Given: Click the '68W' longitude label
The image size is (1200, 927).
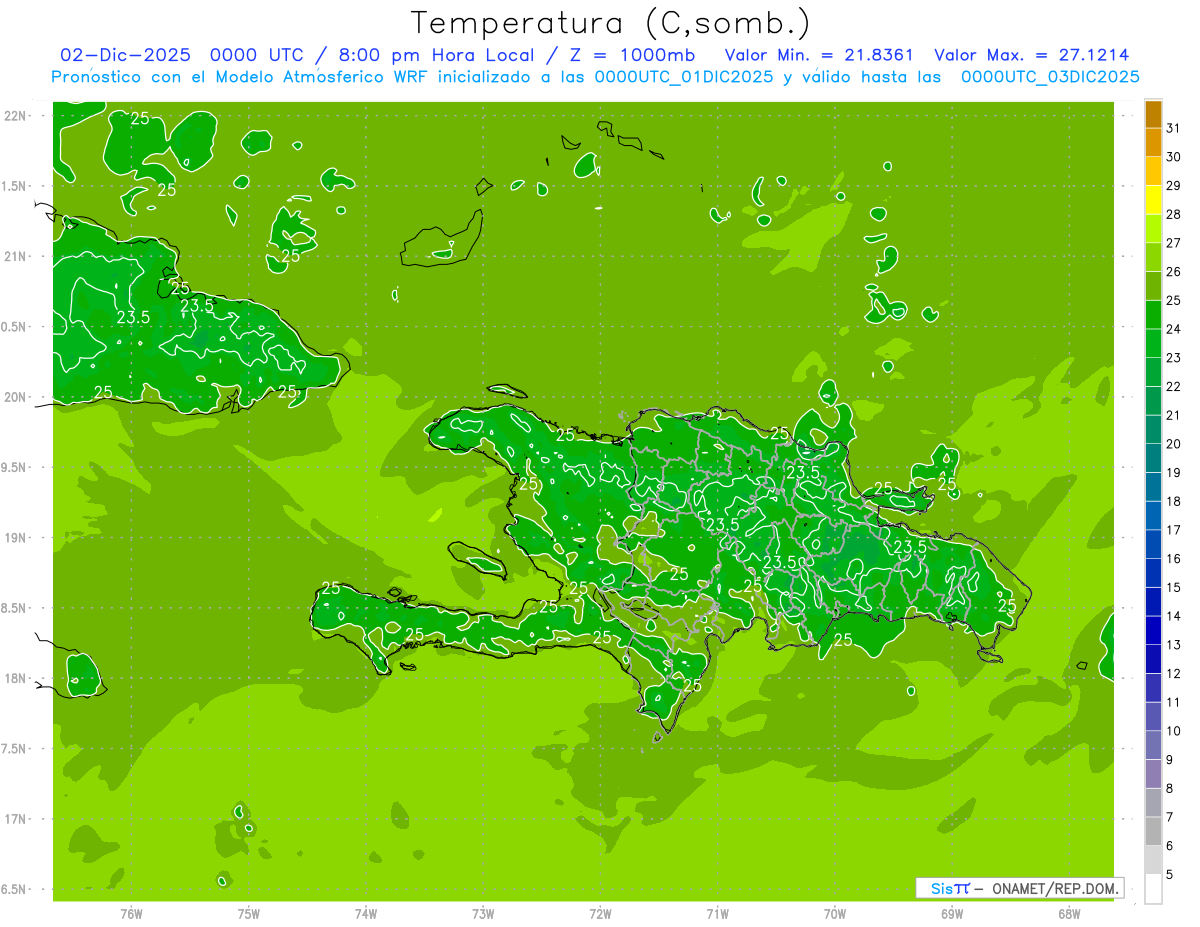Looking at the screenshot, I should click(x=1069, y=913).
